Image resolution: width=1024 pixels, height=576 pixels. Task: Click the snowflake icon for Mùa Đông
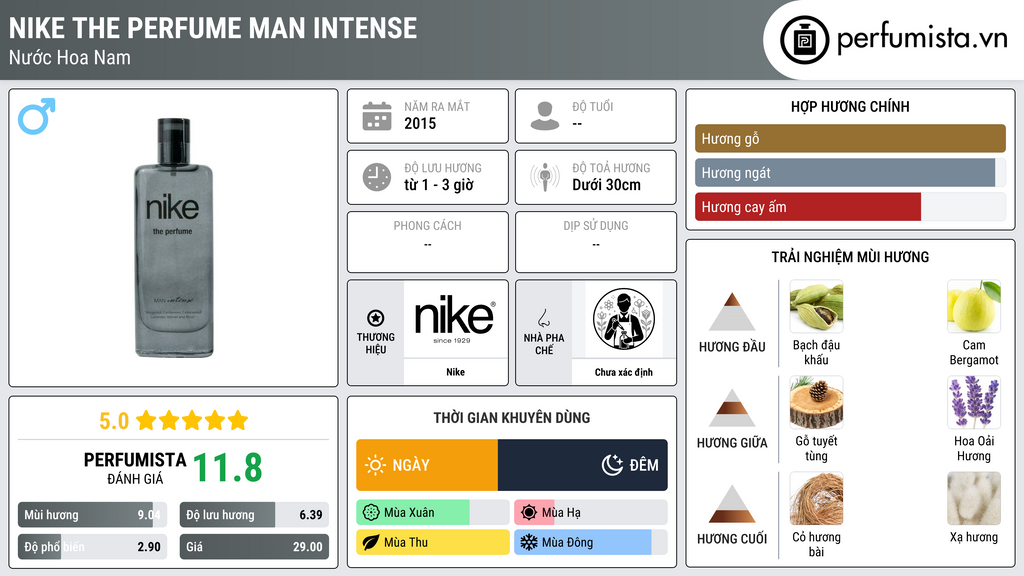529,542
